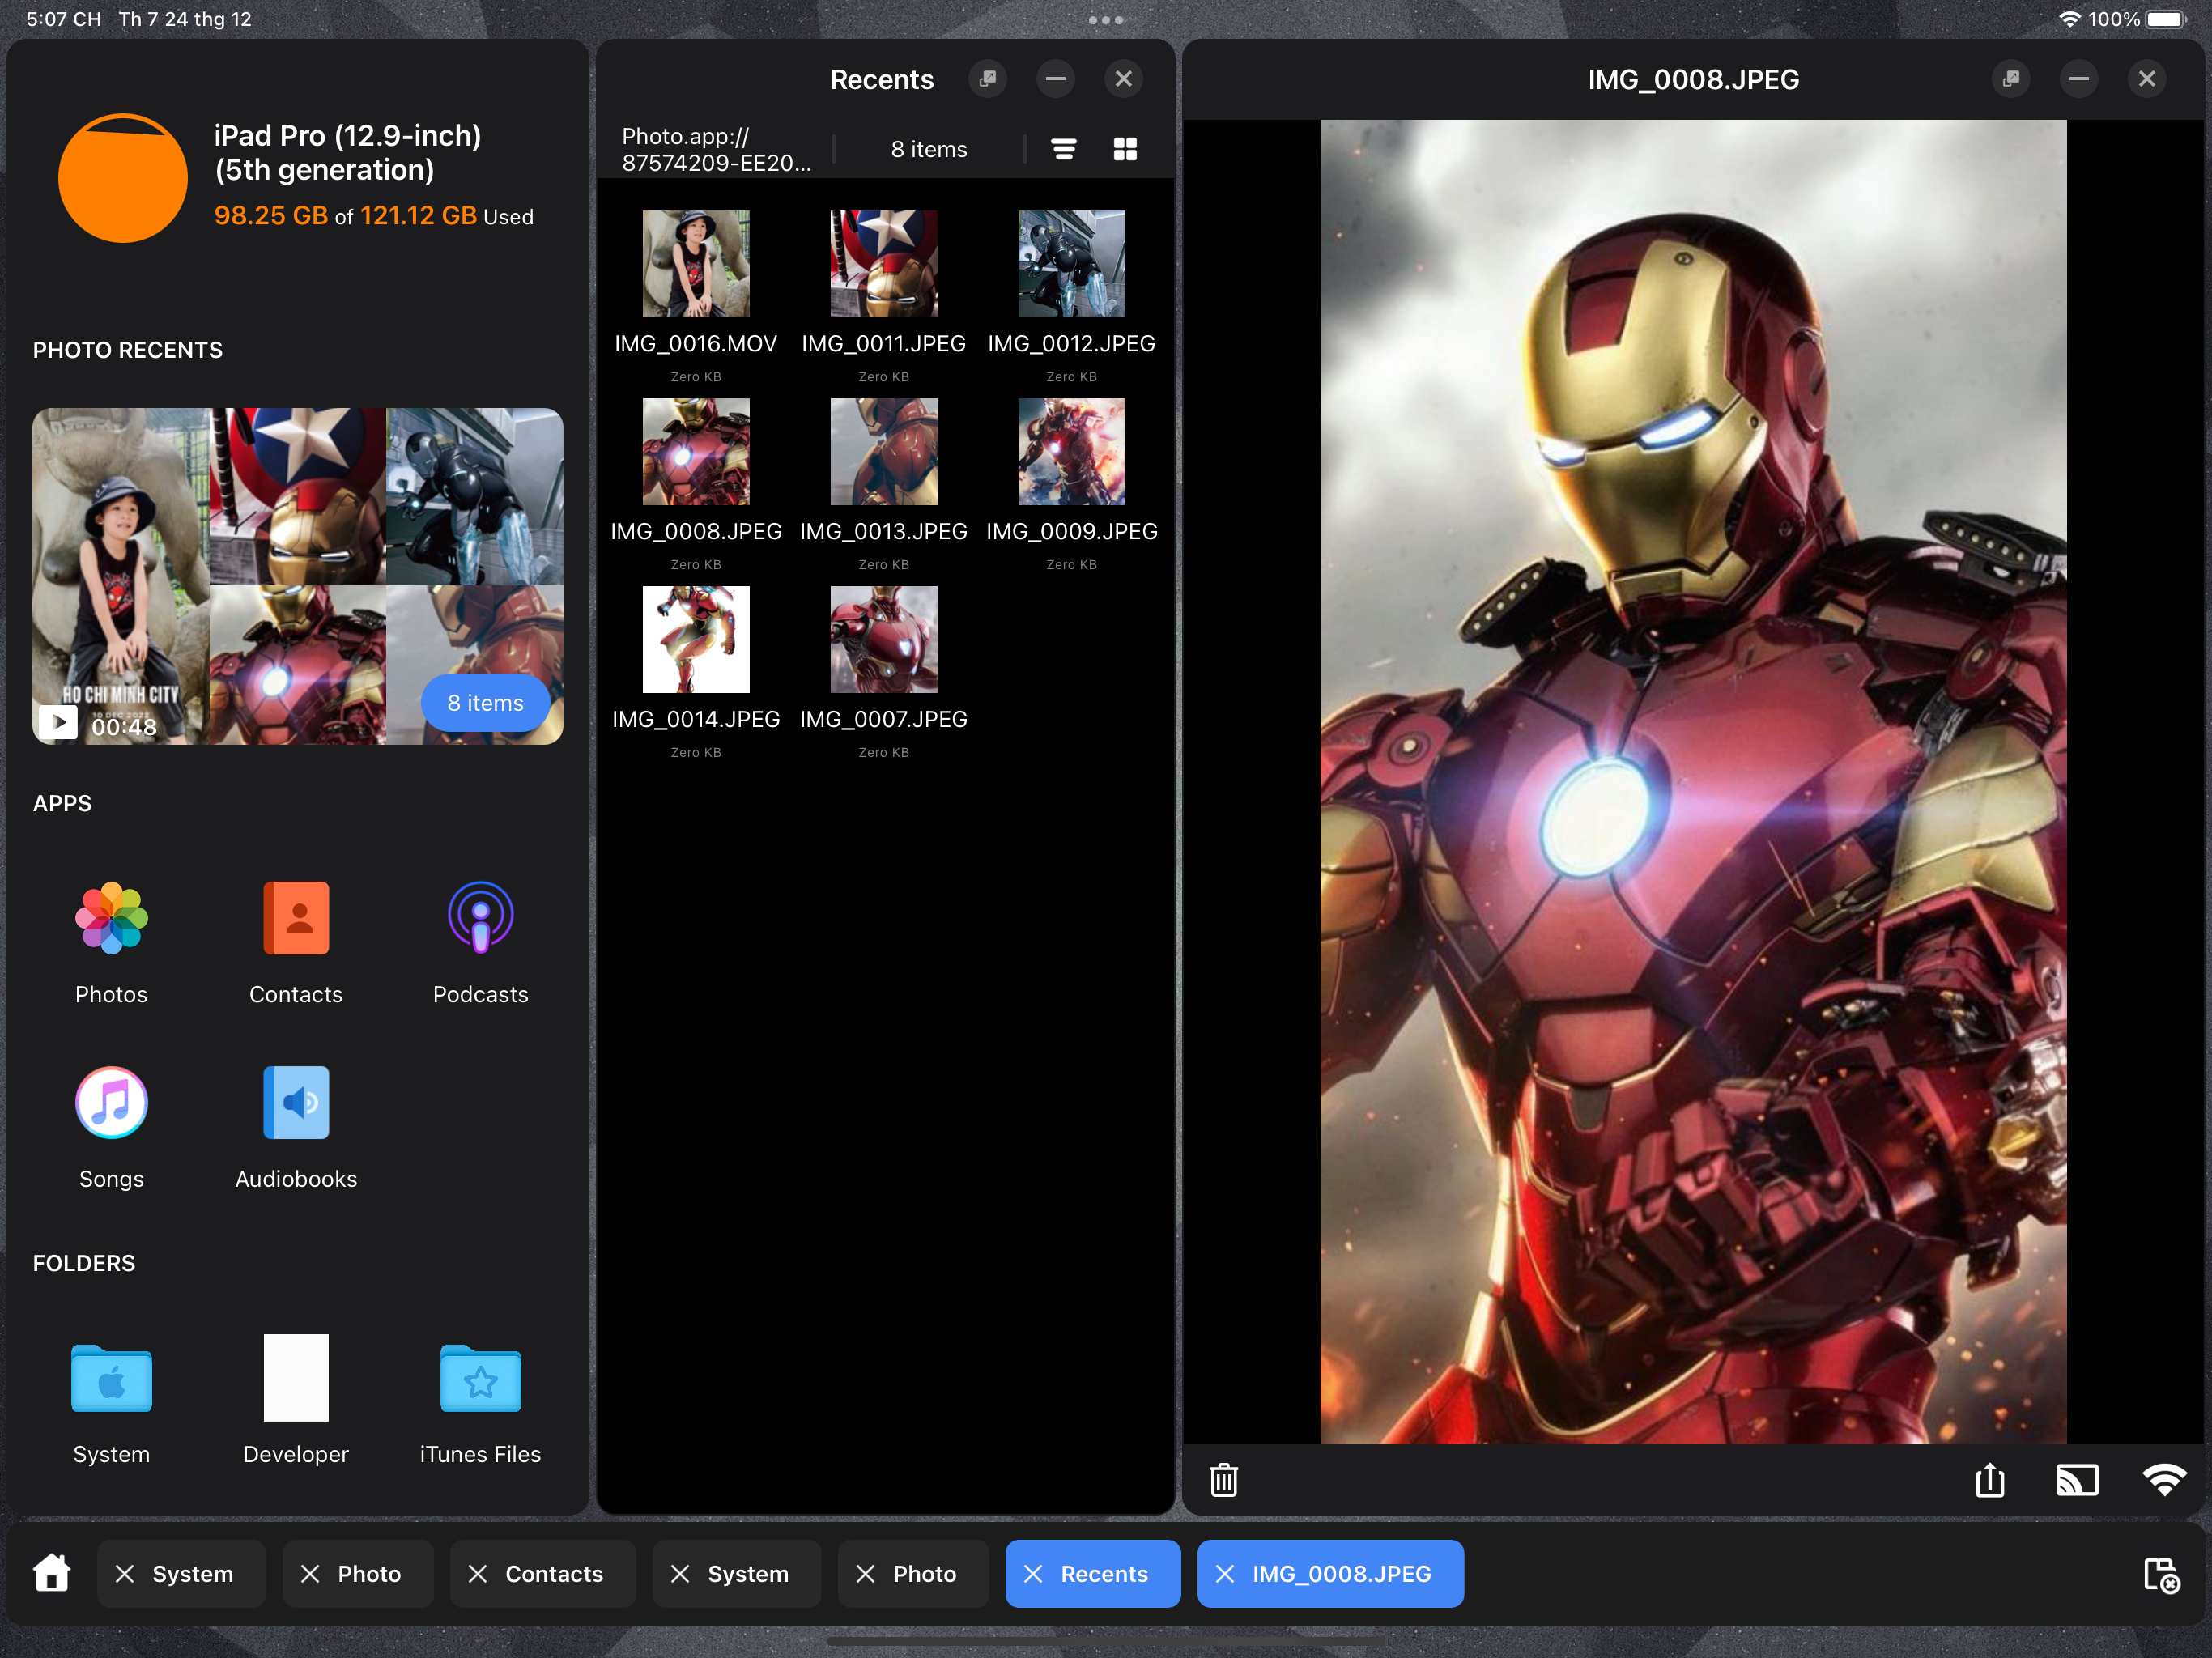This screenshot has height=1658, width=2212.
Task: Tap the Wi-Fi icon in status bar
Action: (2070, 19)
